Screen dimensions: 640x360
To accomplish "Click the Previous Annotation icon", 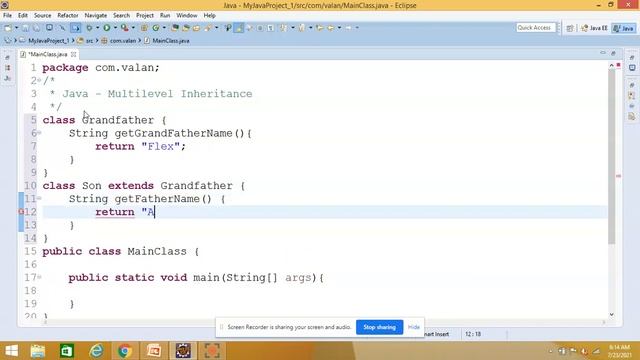I will 301,28.
